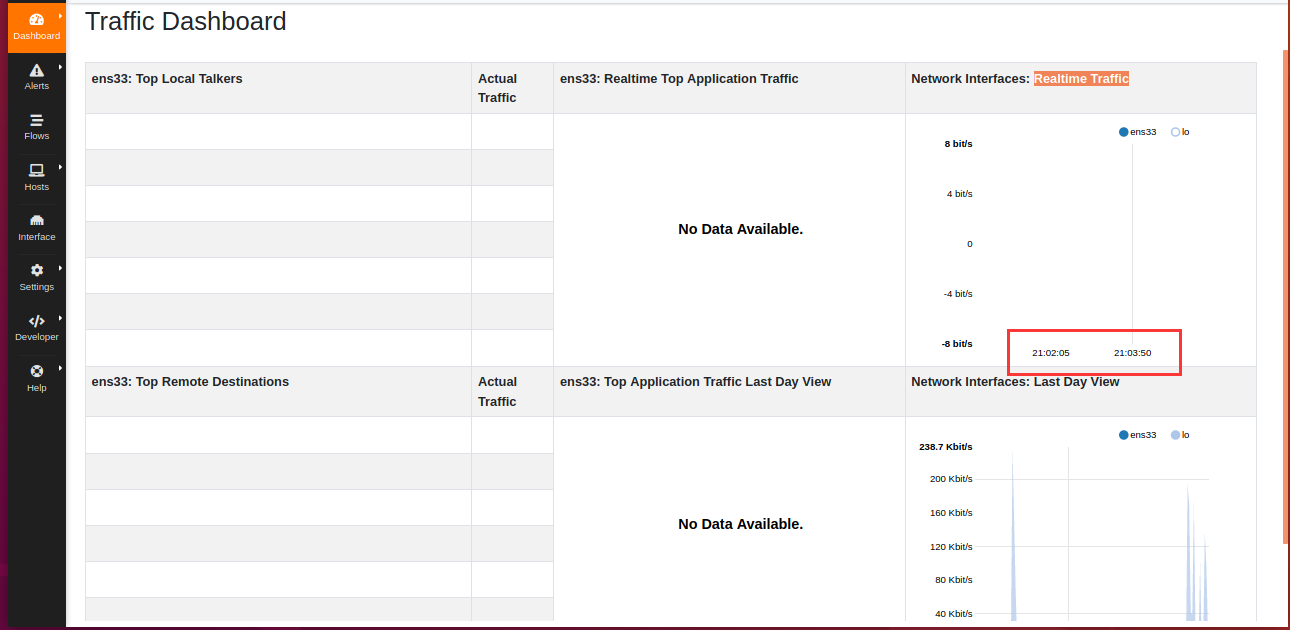1290x630 pixels.
Task: Click the Flows label in sidebar
Action: (37, 136)
